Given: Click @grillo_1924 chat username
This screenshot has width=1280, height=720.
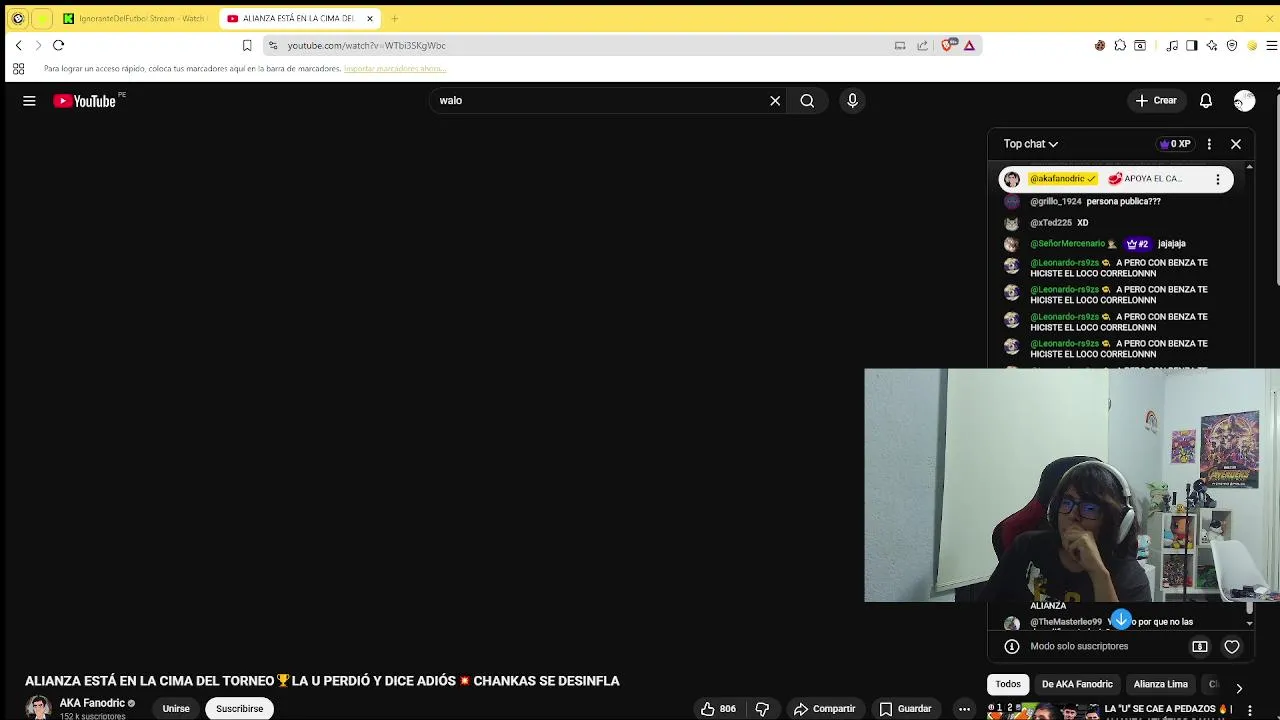Looking at the screenshot, I should (x=1056, y=202).
